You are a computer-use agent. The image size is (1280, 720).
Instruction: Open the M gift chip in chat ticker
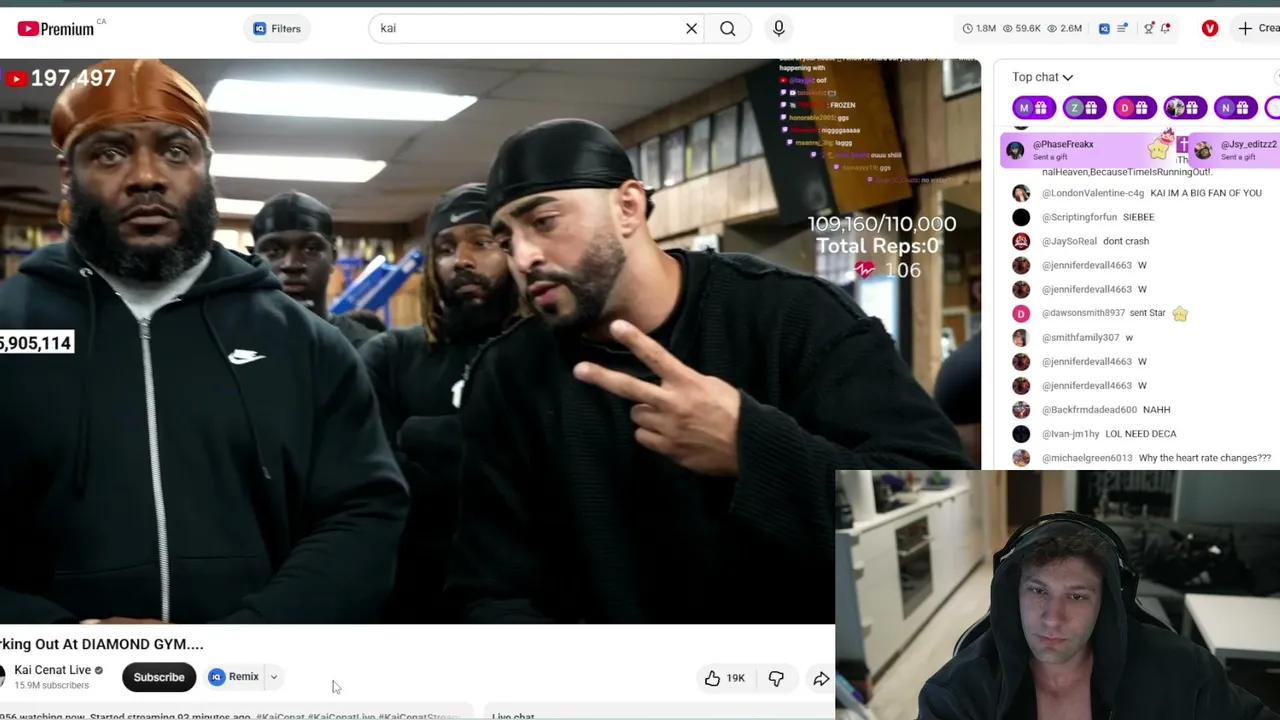tap(1034, 108)
